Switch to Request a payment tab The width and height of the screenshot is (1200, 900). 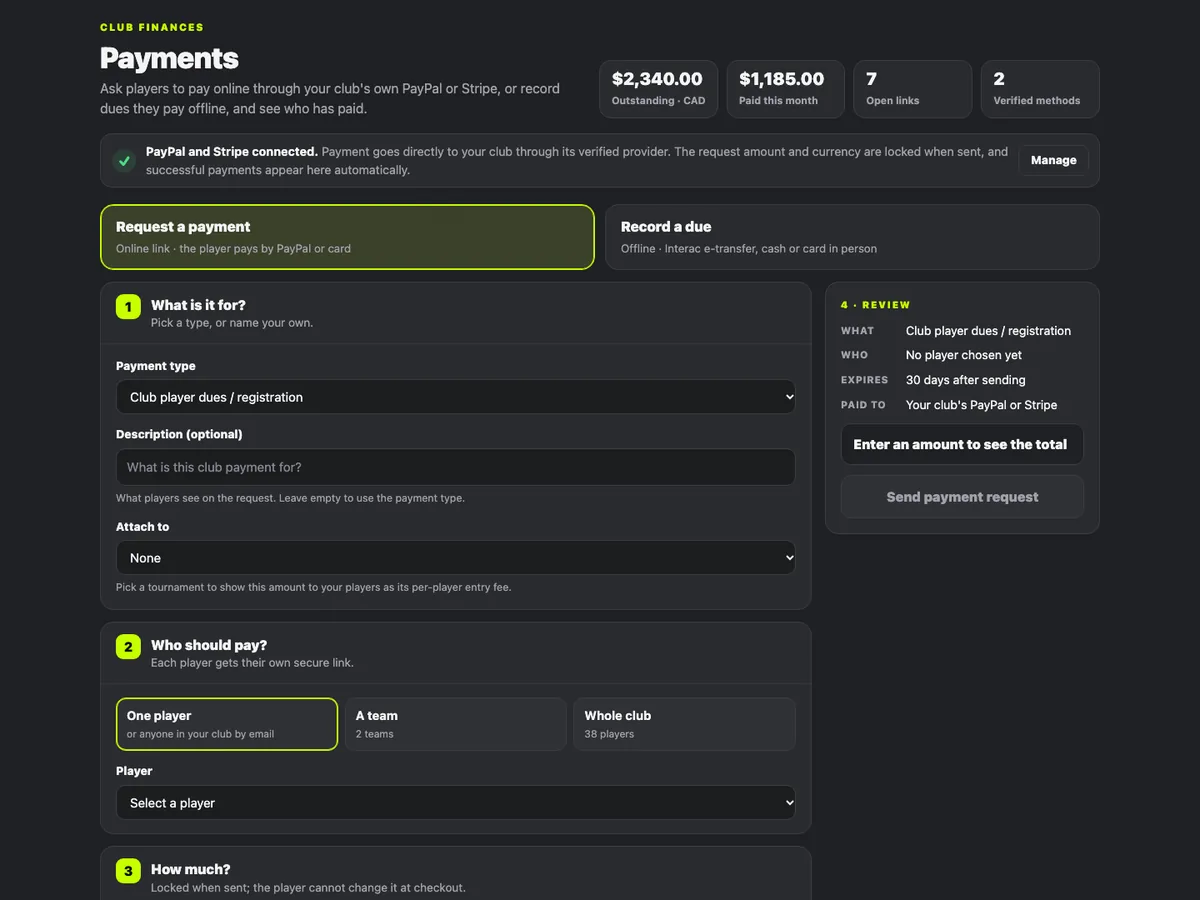point(347,237)
